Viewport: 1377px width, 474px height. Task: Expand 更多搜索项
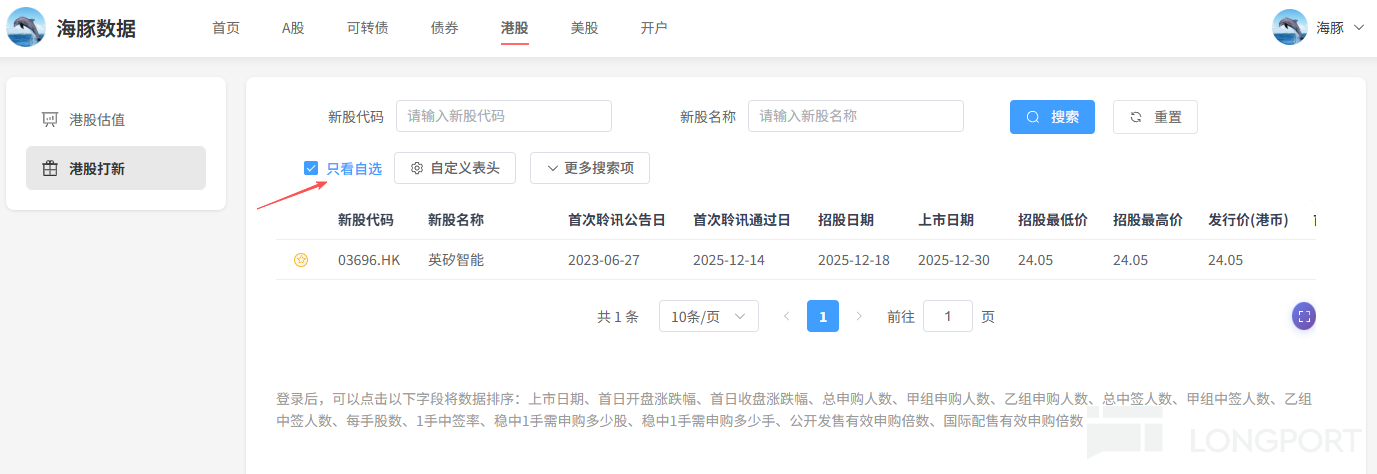[x=590, y=168]
